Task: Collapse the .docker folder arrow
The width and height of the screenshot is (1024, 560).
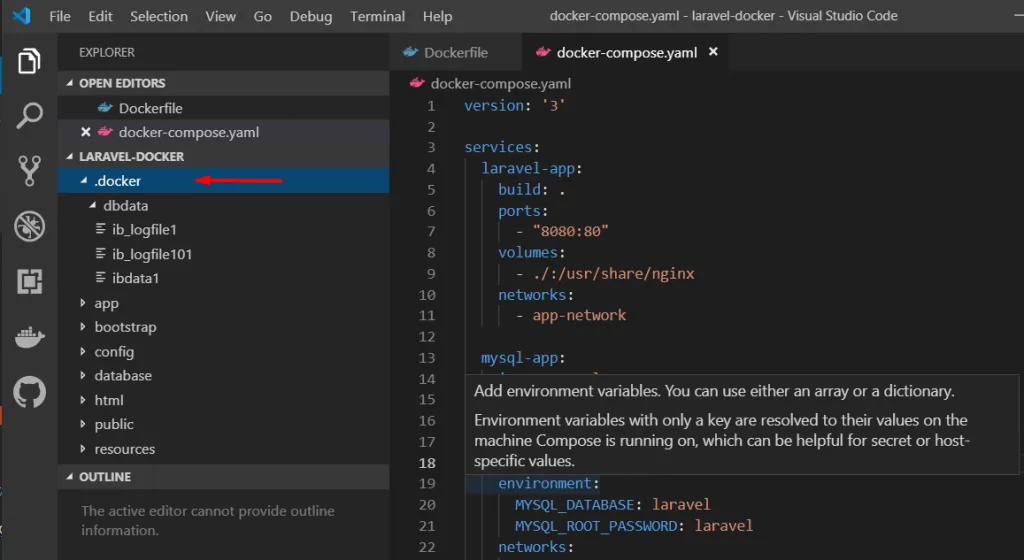Action: point(83,180)
